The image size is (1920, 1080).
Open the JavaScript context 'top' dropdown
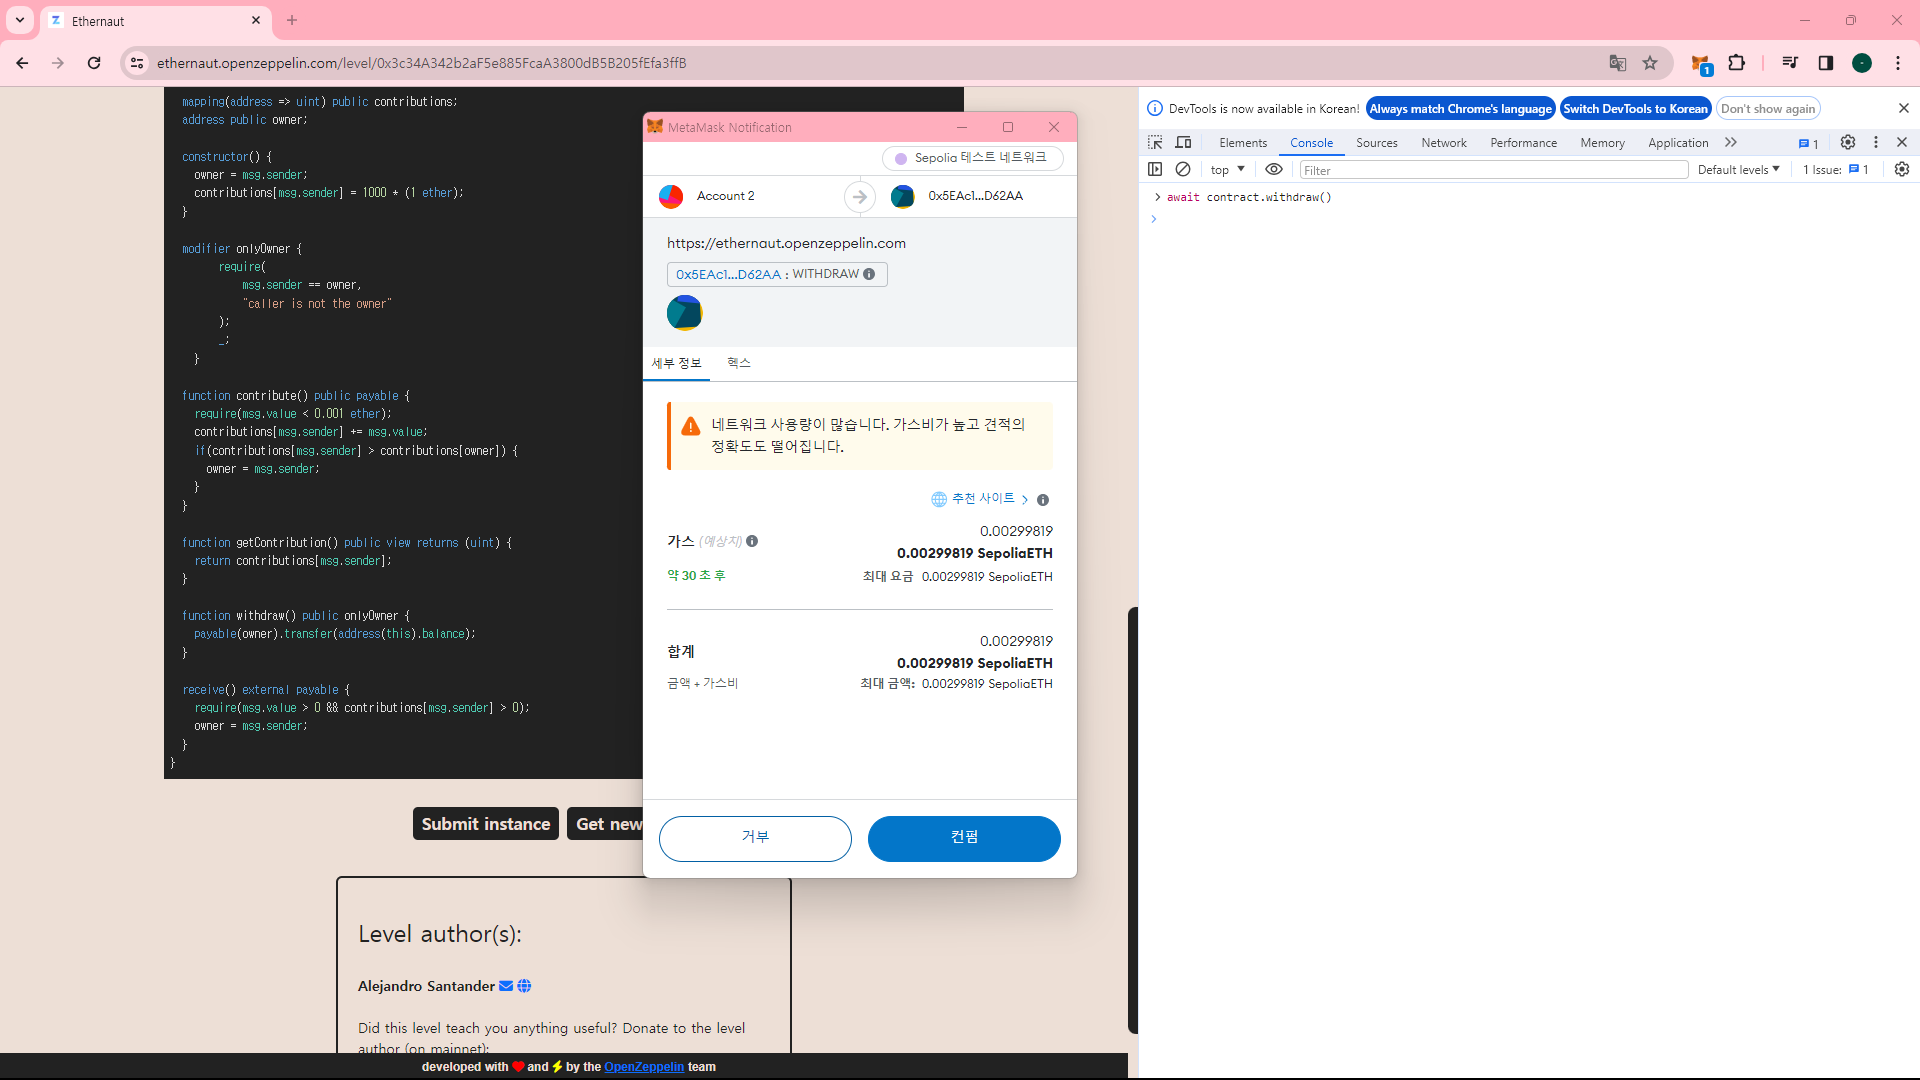tap(1228, 170)
